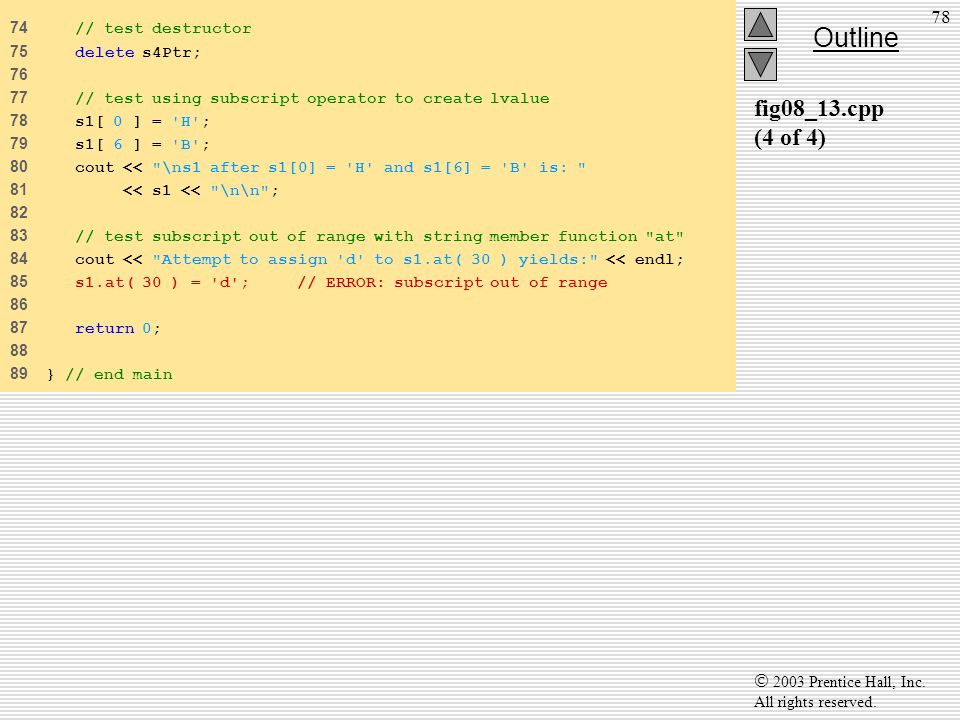The image size is (960, 720).
Task: Click the red s1.at( 30 ) = 'd' statement
Action: coord(162,282)
